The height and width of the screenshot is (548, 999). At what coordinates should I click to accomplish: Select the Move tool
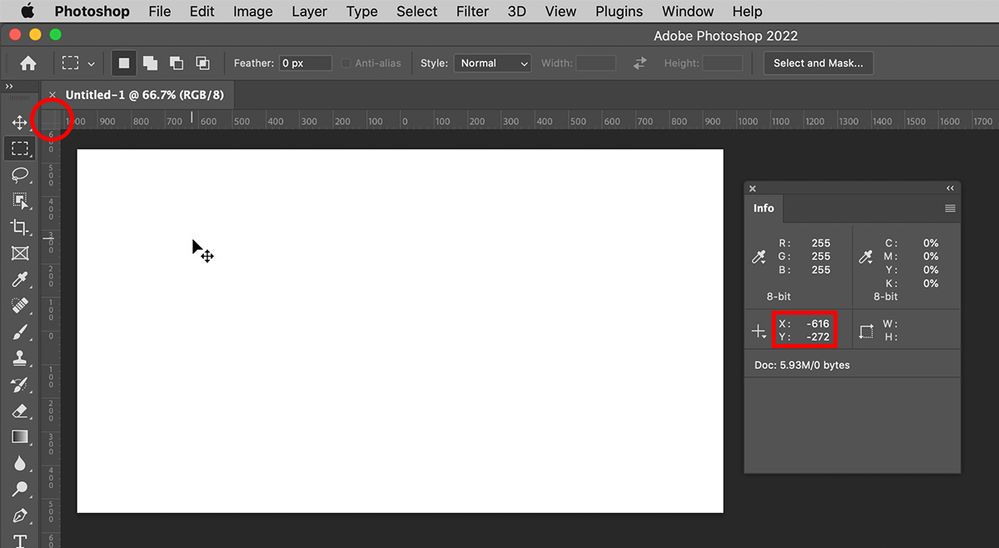[20, 122]
